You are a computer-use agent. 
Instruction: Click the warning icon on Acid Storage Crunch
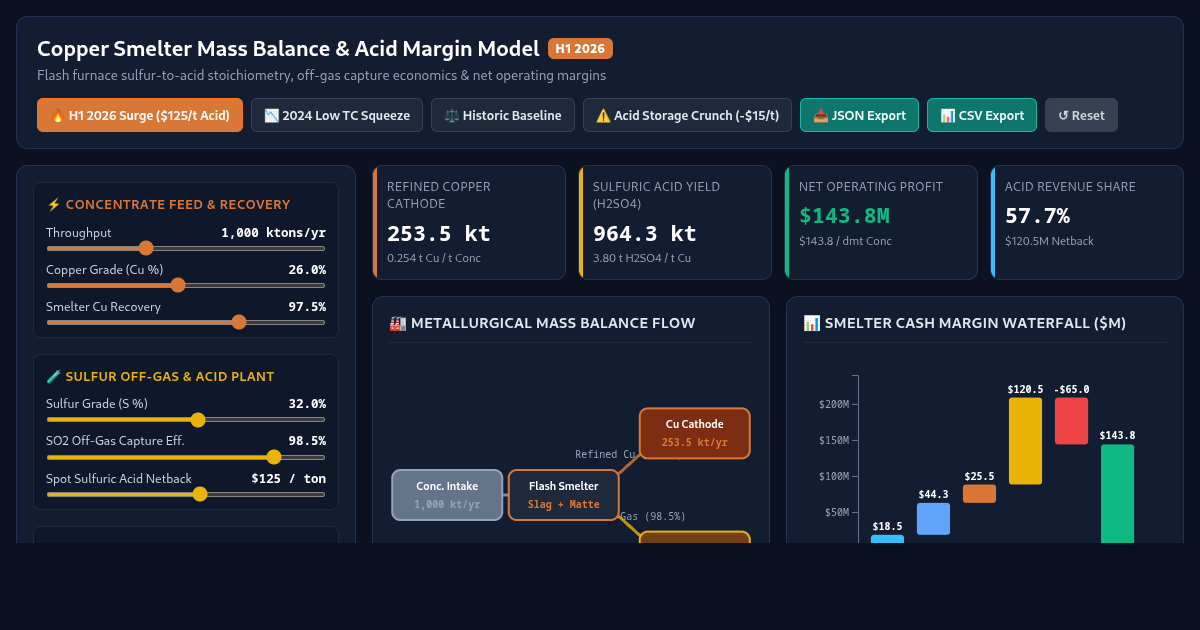(603, 115)
